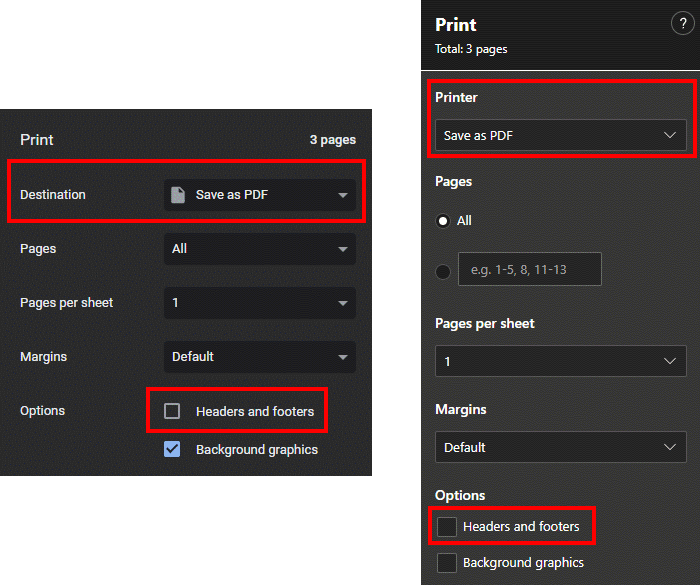
Task: Click the 'All' label next to the radio button
Action: coord(464,221)
